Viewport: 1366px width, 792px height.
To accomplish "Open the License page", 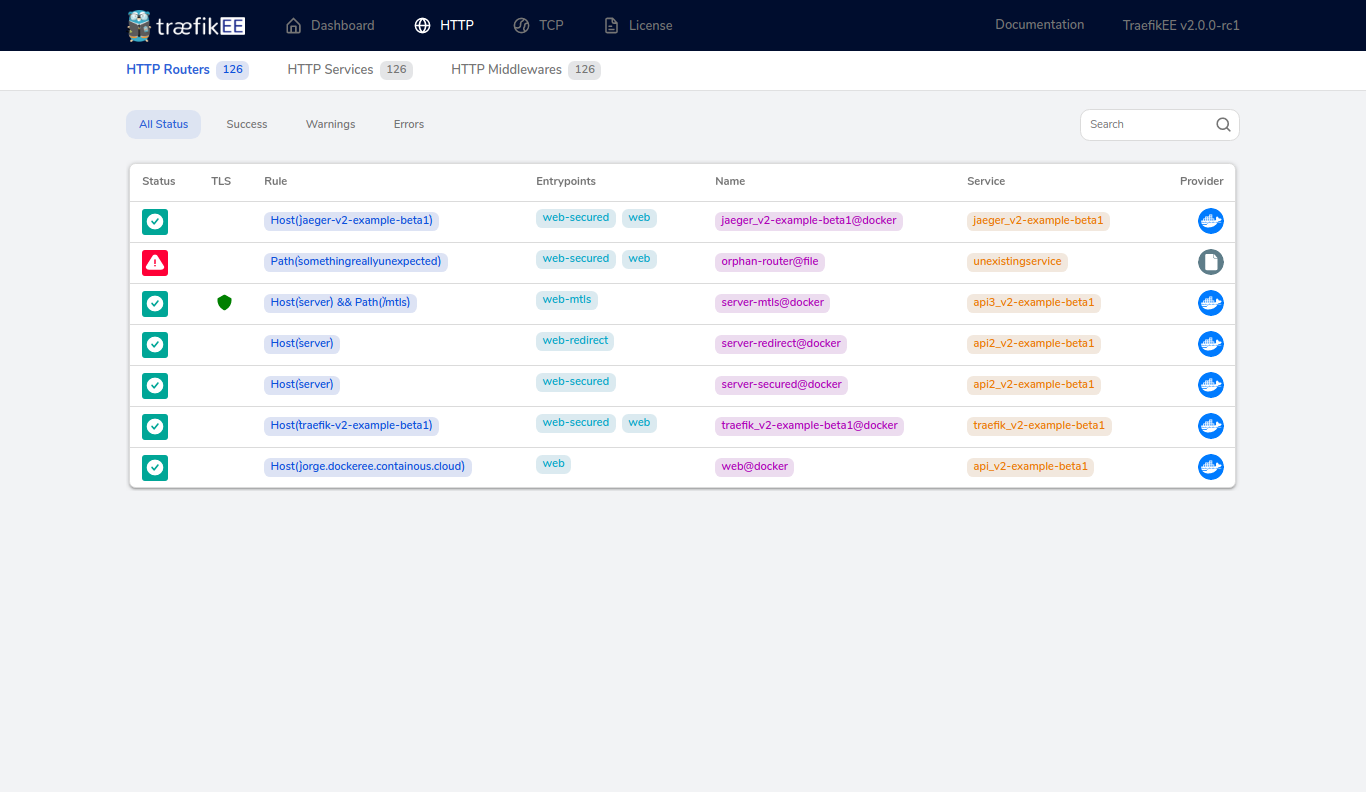I will pos(638,26).
